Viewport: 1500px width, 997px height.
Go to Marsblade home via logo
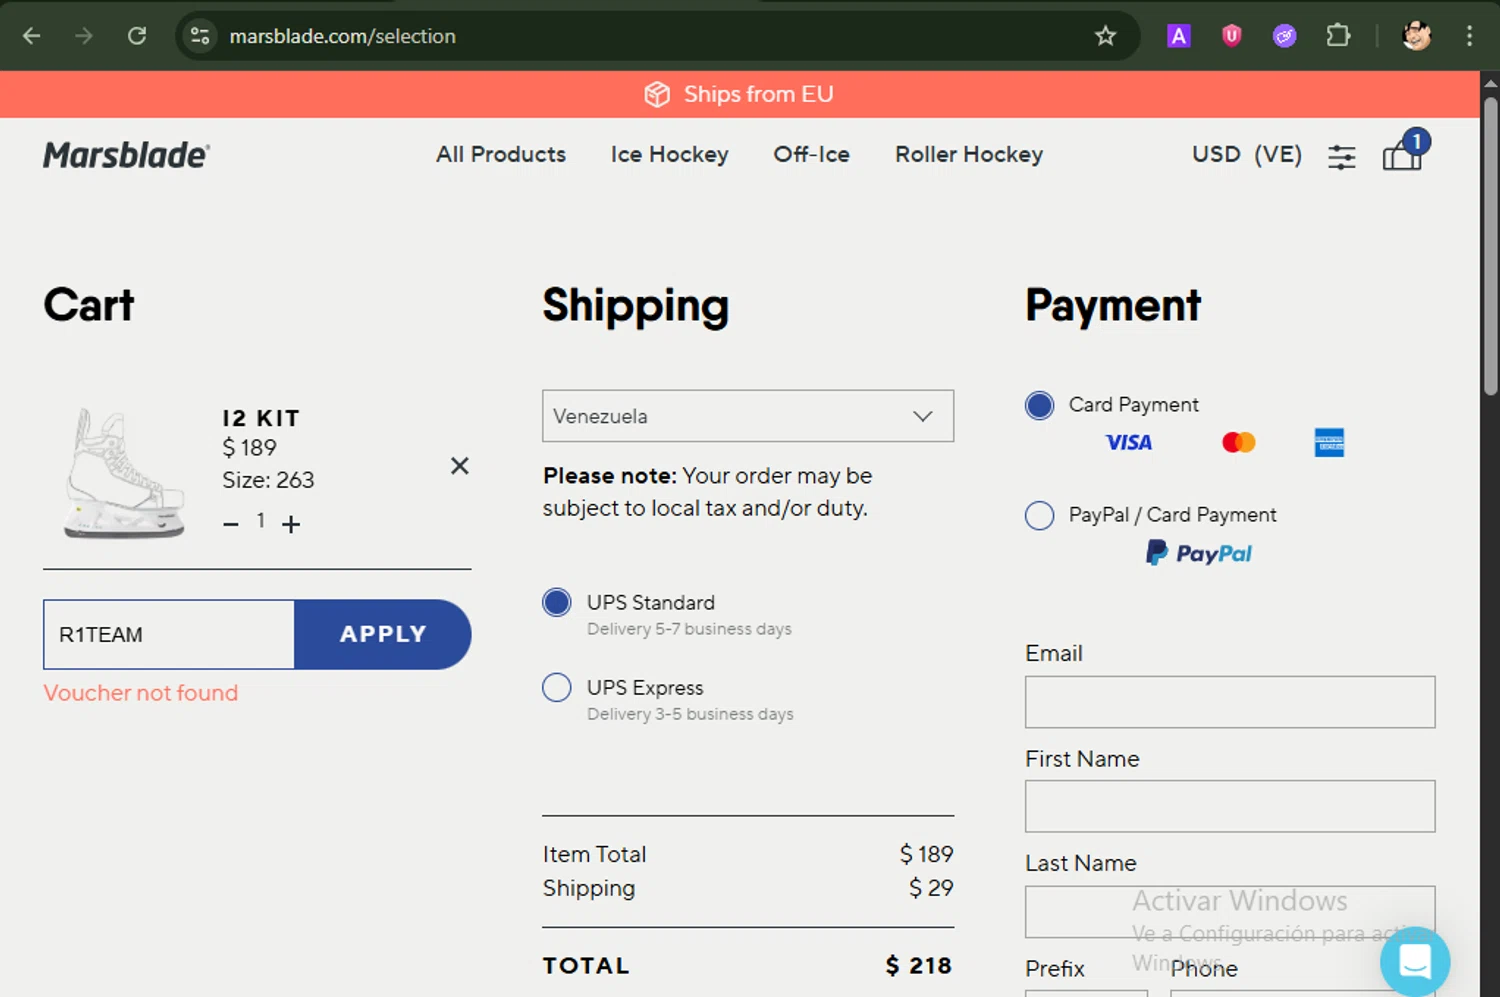pos(126,155)
